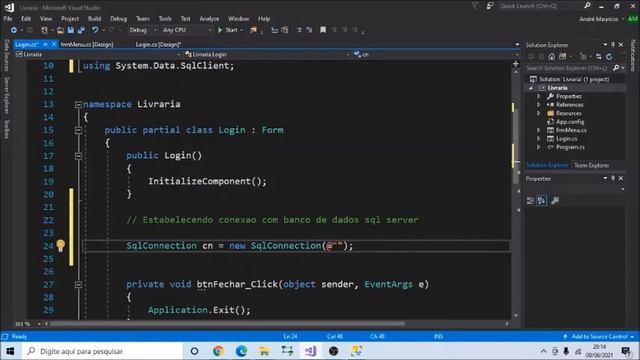Open the Windows Start menu
Screen dimensions: 640x360
[10, 351]
